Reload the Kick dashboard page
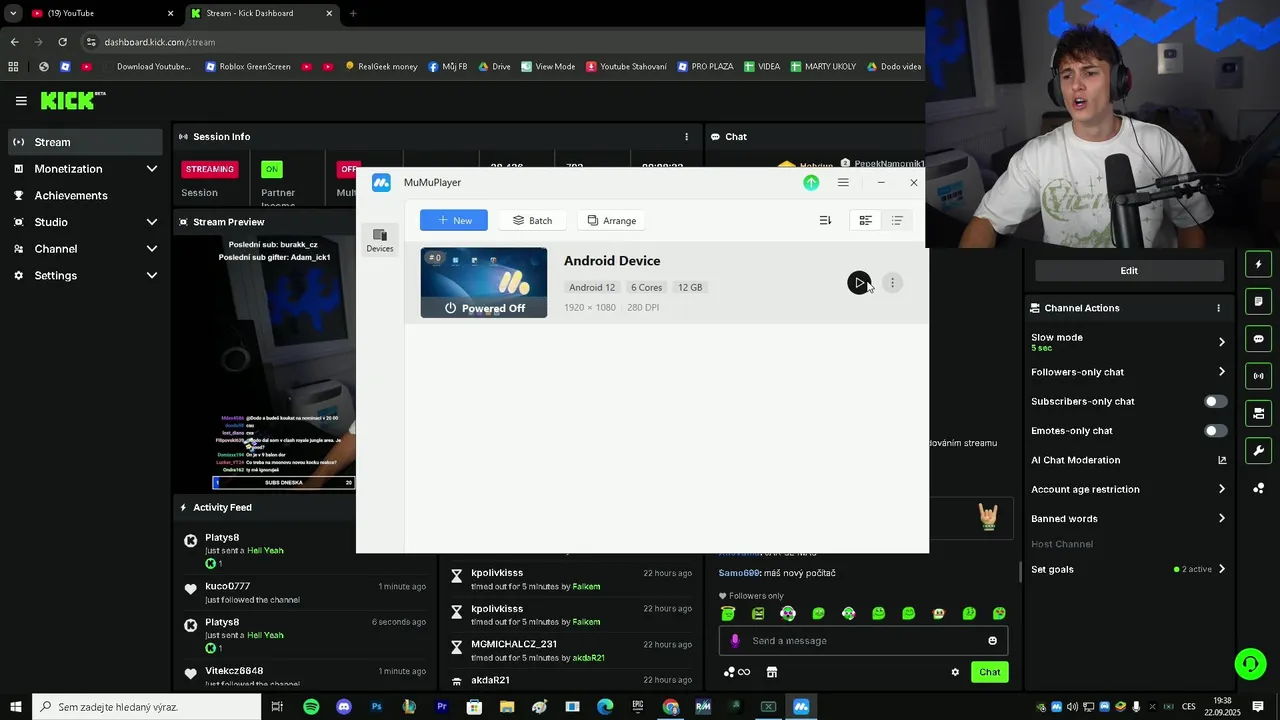Image resolution: width=1280 pixels, height=720 pixels. point(62,42)
